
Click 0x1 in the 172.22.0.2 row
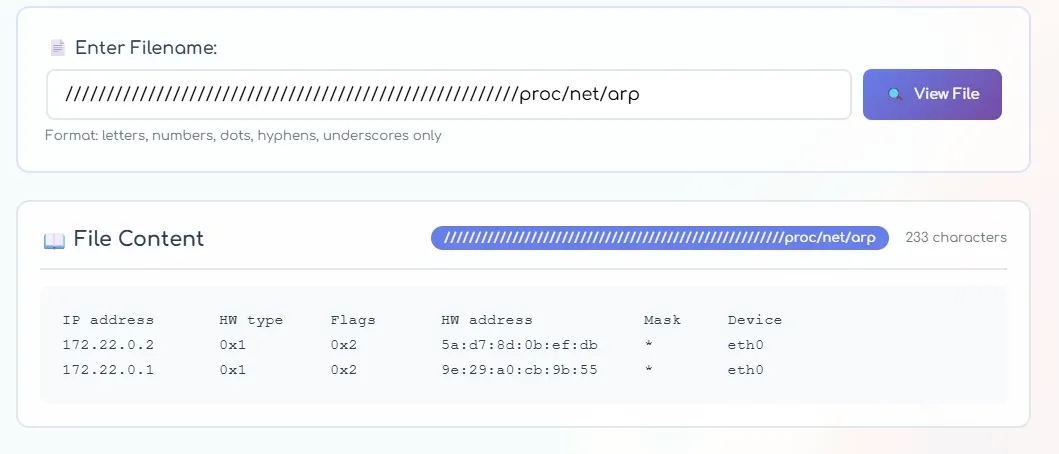coord(233,345)
